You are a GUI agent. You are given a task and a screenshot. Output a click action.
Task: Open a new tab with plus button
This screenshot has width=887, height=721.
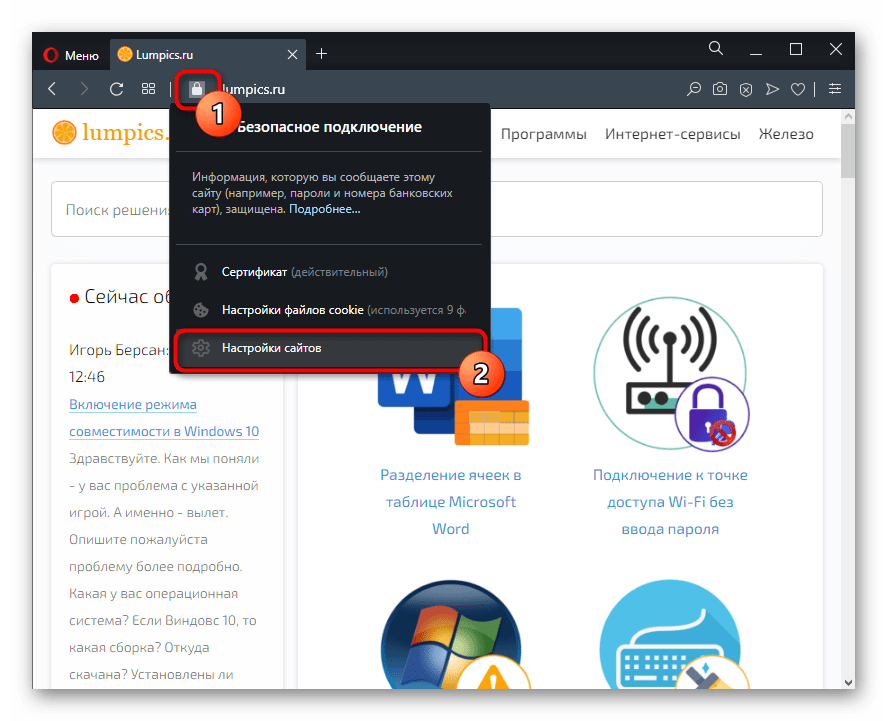(x=321, y=54)
